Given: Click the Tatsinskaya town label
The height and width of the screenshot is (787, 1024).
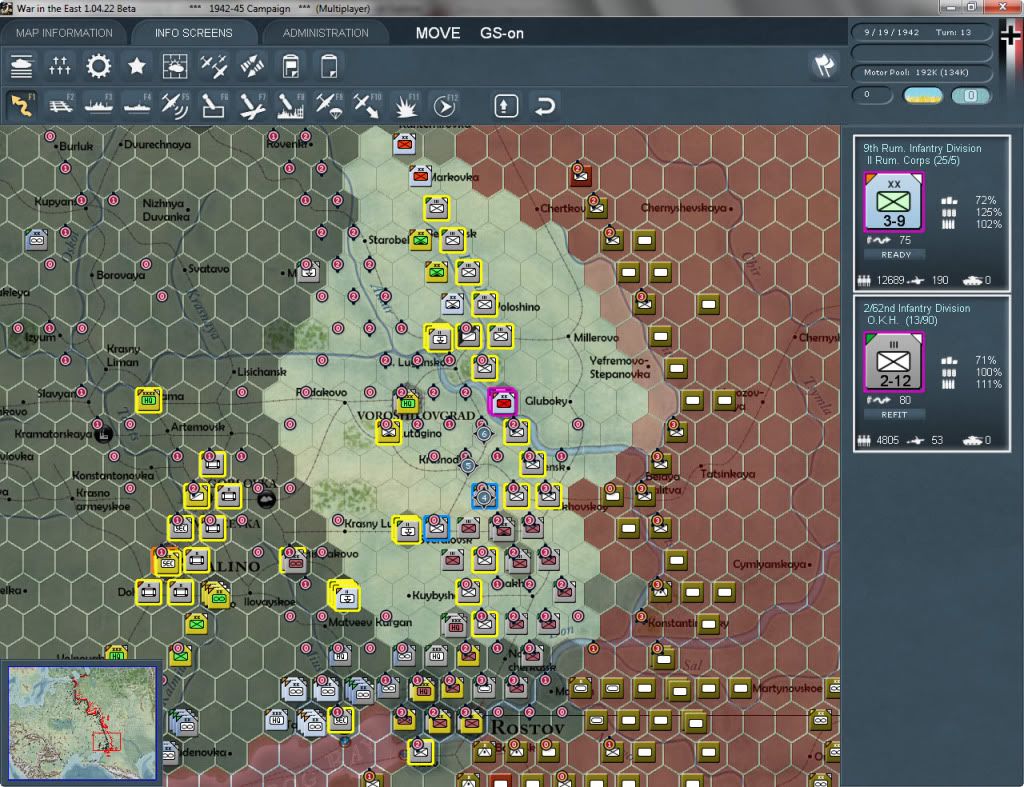Looking at the screenshot, I should pyautogui.click(x=727, y=474).
